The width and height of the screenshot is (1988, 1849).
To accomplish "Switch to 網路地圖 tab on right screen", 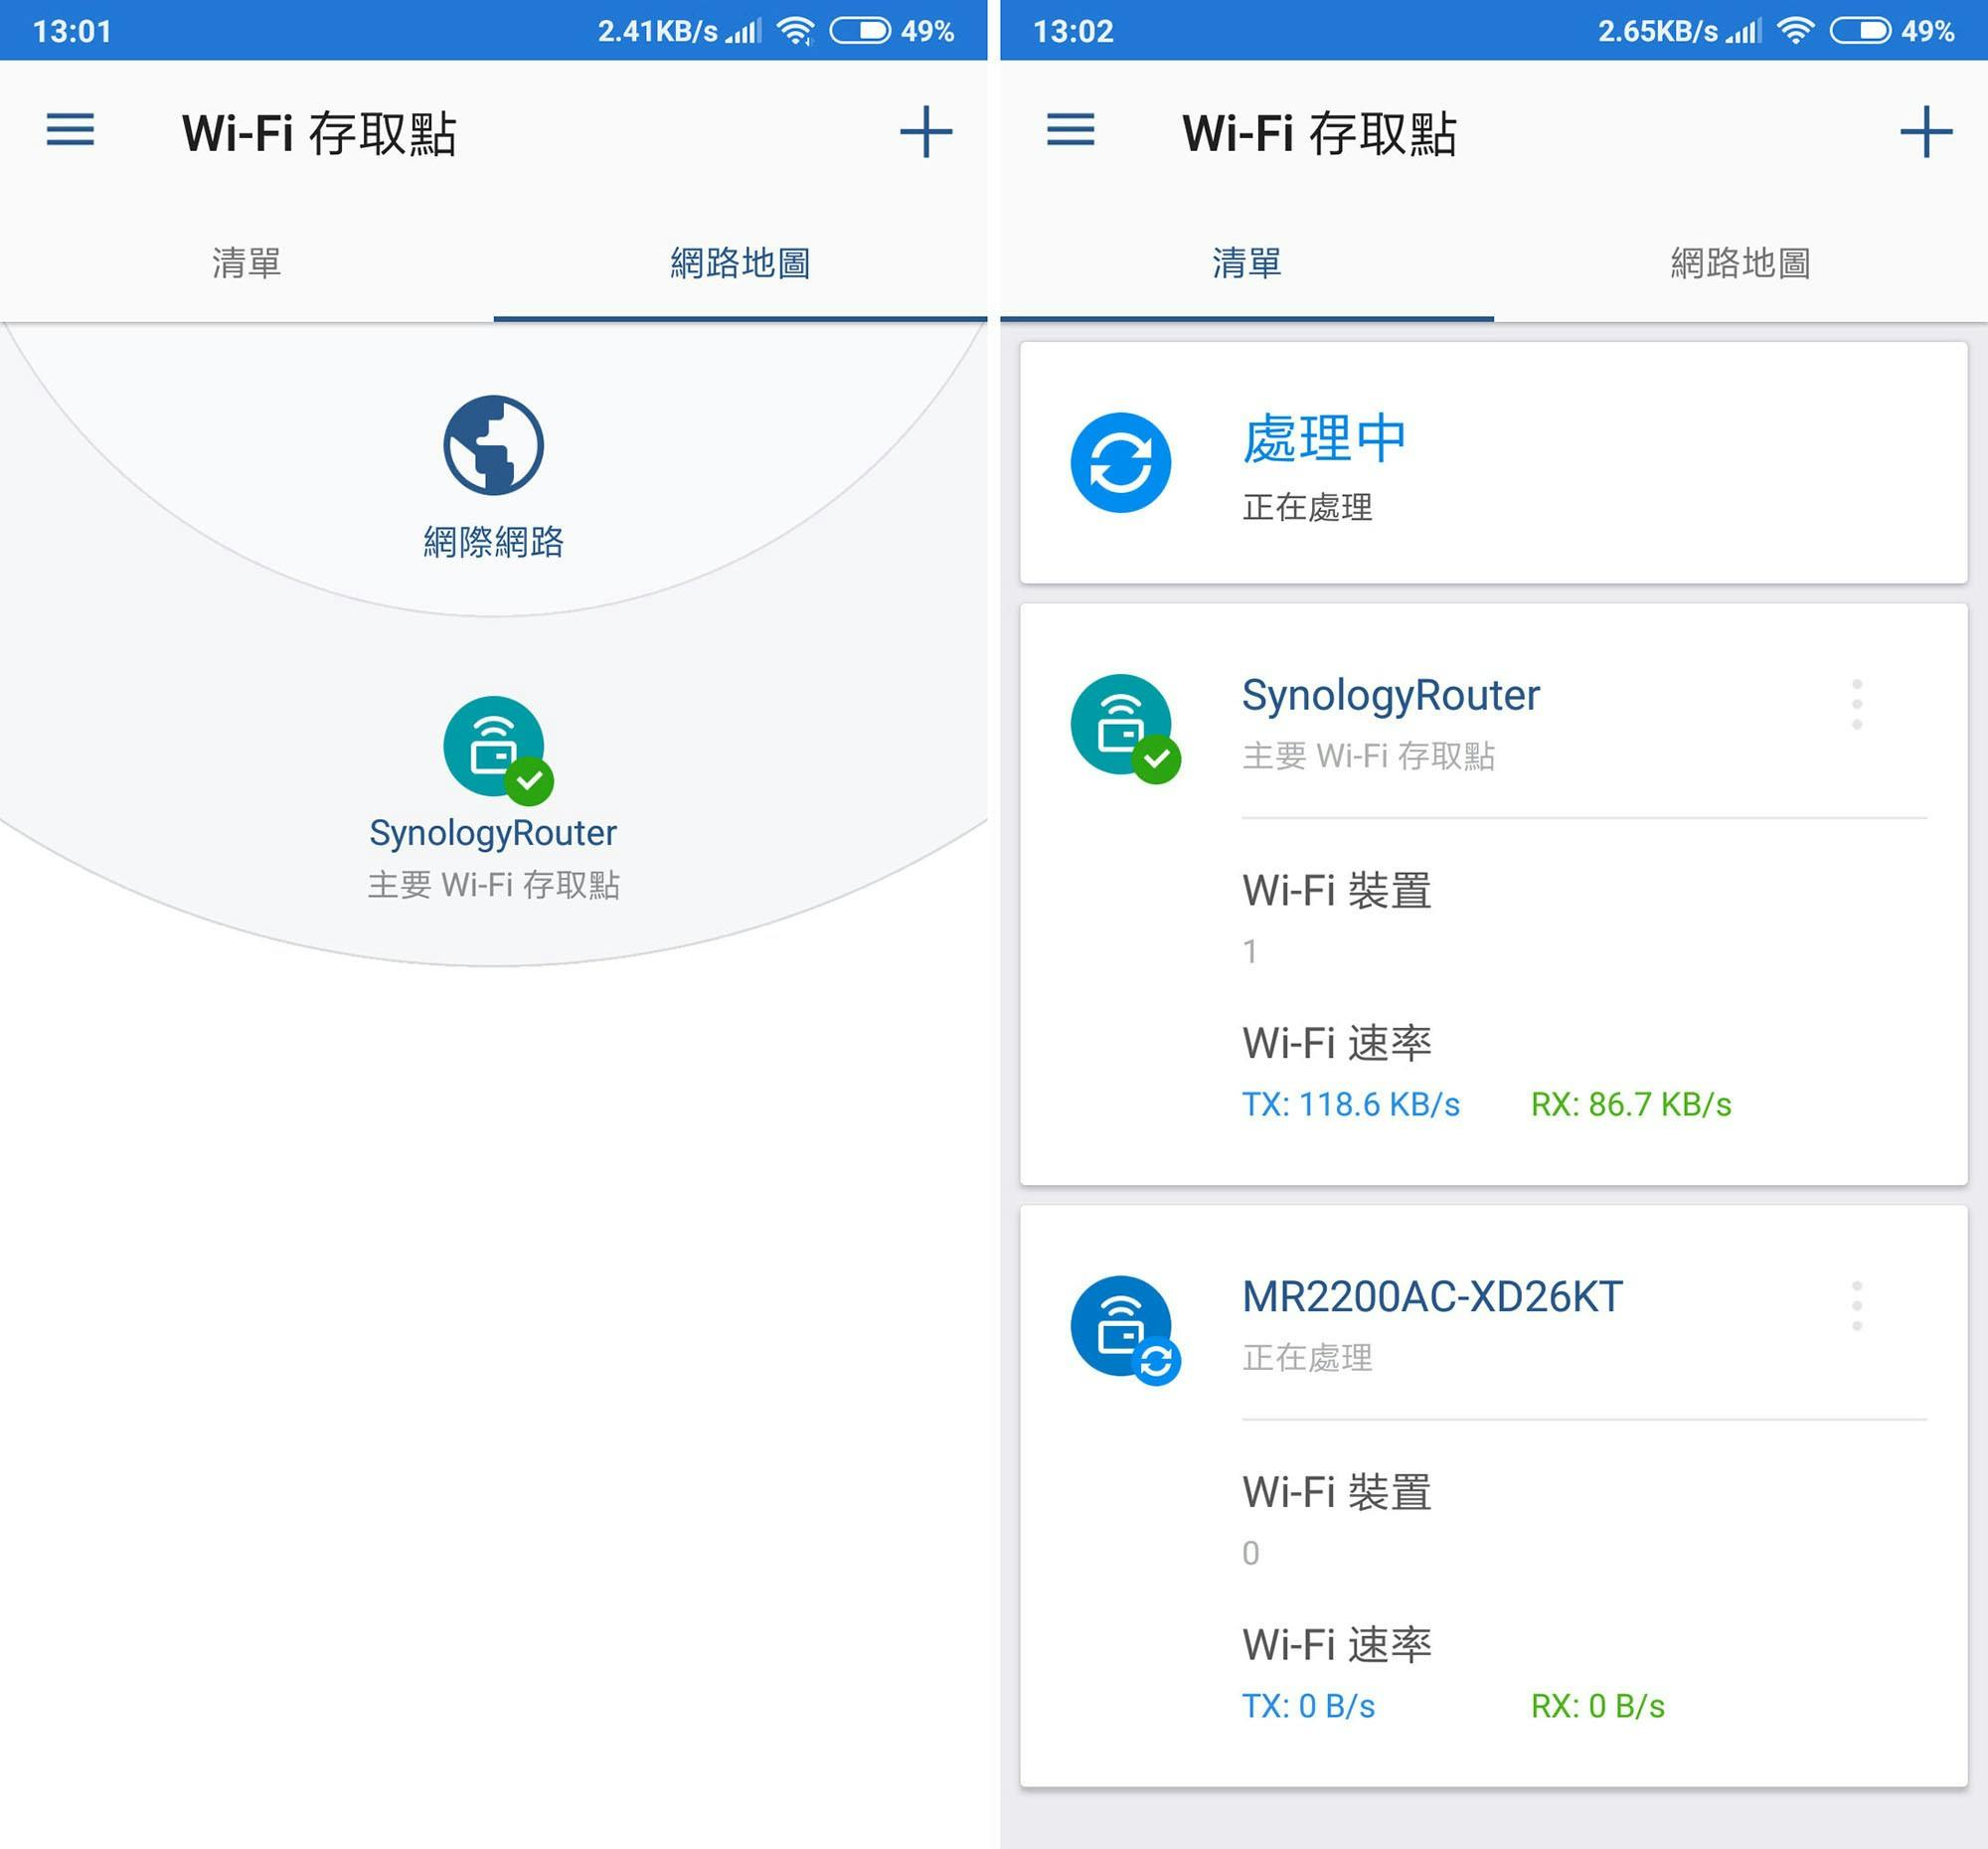I will [1740, 263].
